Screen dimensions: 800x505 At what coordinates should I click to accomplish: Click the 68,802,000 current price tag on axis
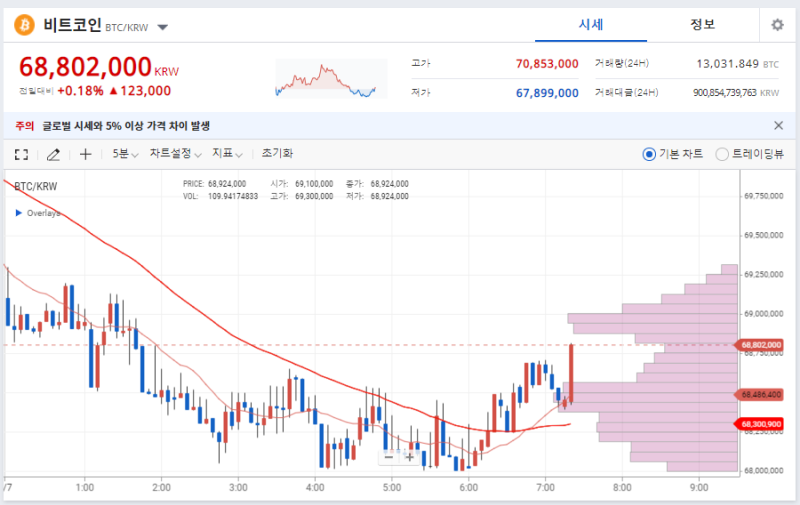coord(759,345)
